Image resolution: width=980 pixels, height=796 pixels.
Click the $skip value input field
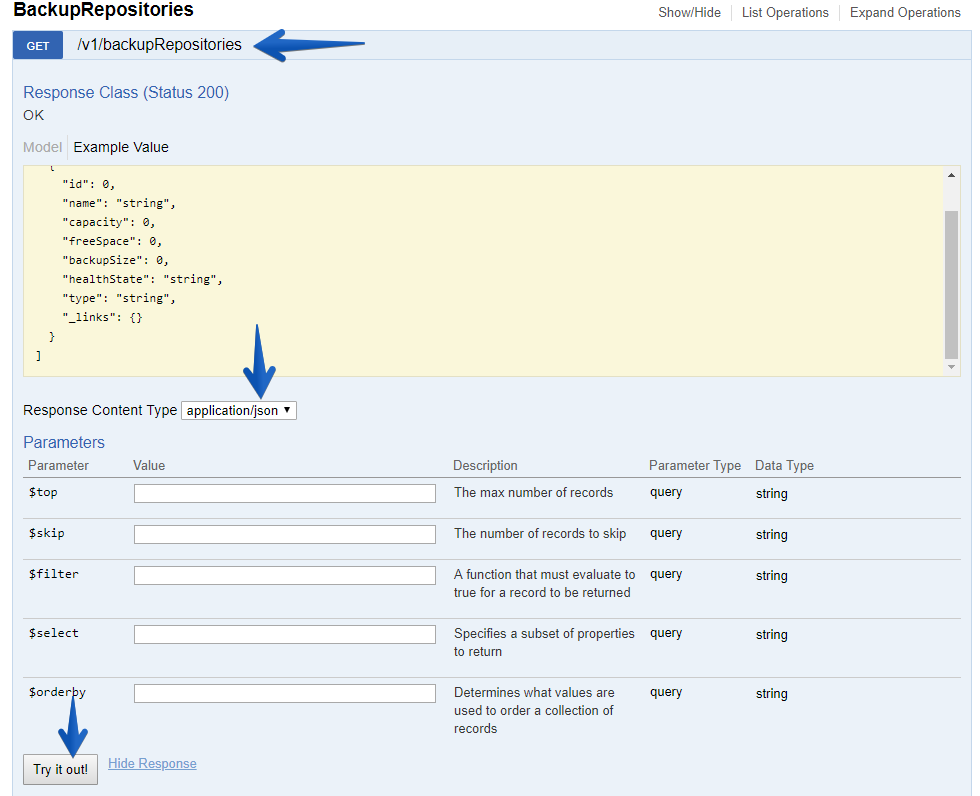(x=284, y=534)
